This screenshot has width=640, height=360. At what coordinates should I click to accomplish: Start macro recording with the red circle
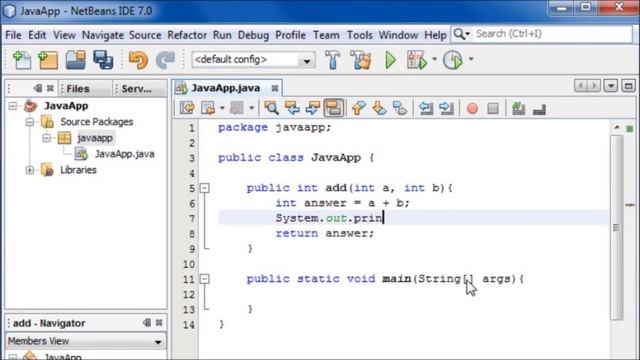point(472,109)
